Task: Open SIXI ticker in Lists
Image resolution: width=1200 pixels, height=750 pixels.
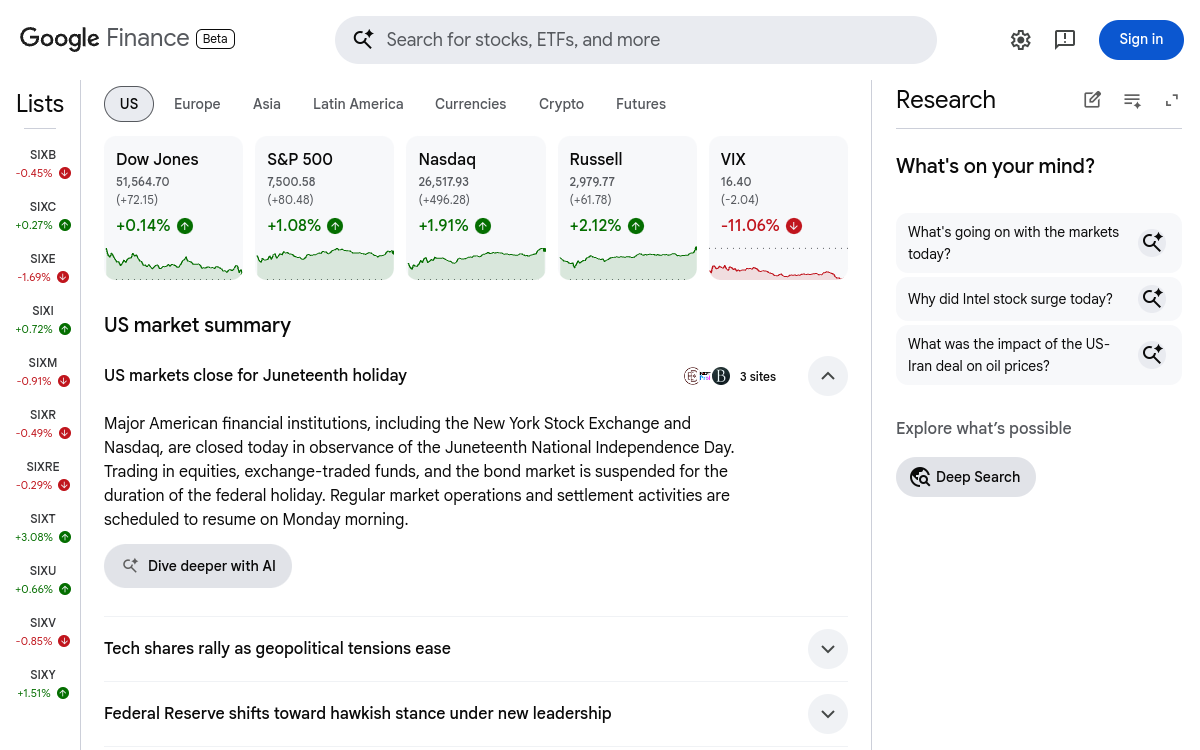Action: pos(43,320)
